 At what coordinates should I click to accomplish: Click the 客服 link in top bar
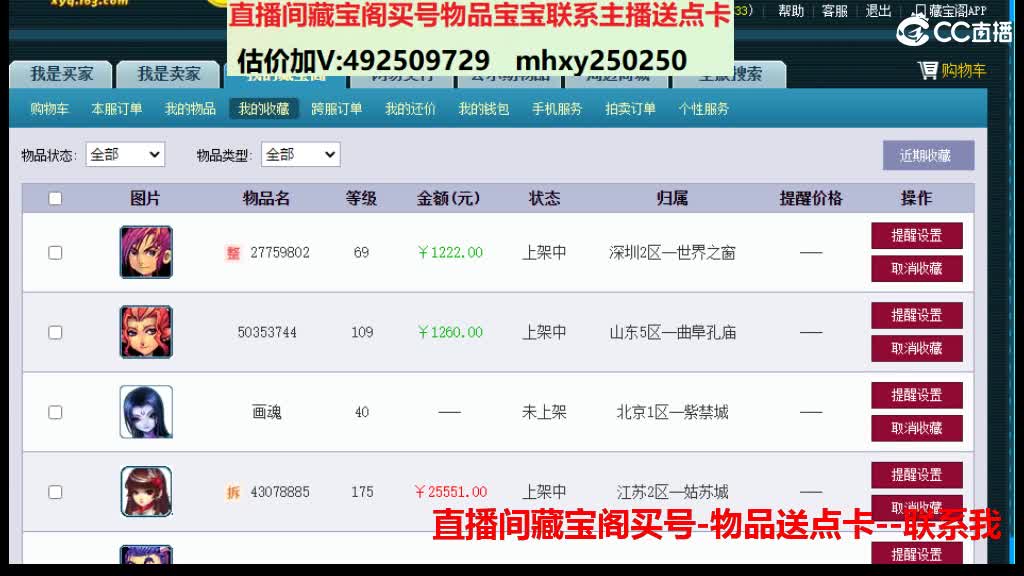tap(835, 10)
